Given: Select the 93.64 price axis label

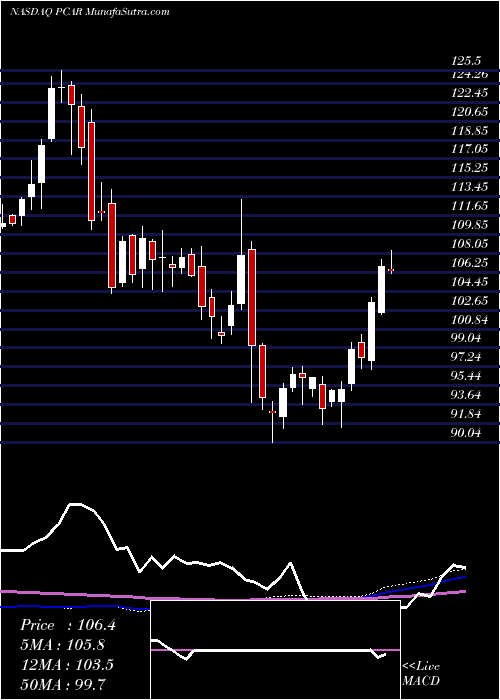Looking at the screenshot, I should point(467,395).
